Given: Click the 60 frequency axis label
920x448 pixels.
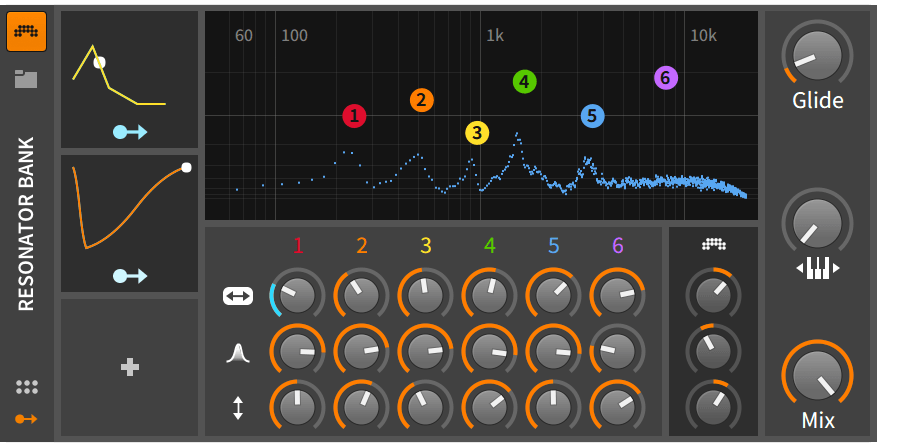Looking at the screenshot, I should [x=243, y=36].
